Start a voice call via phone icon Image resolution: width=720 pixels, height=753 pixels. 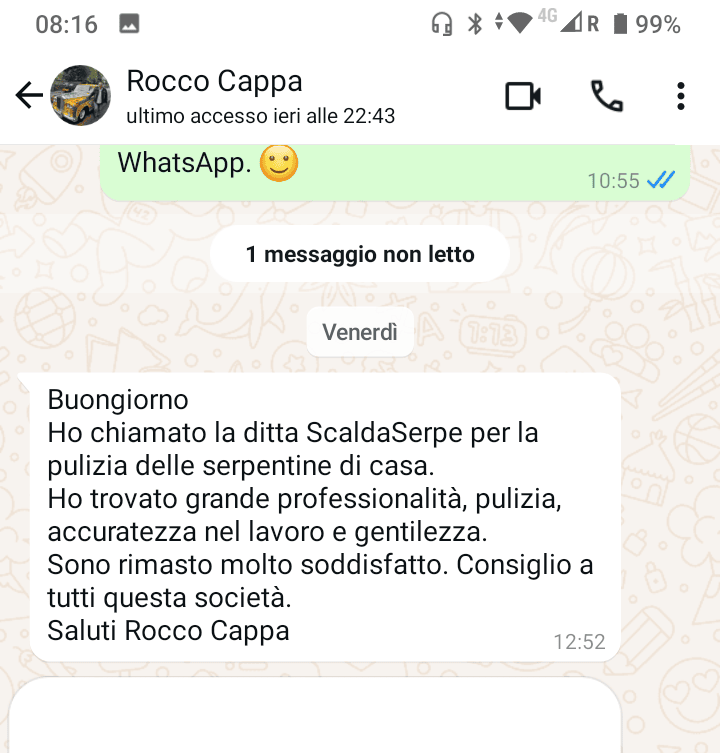pyautogui.click(x=607, y=96)
